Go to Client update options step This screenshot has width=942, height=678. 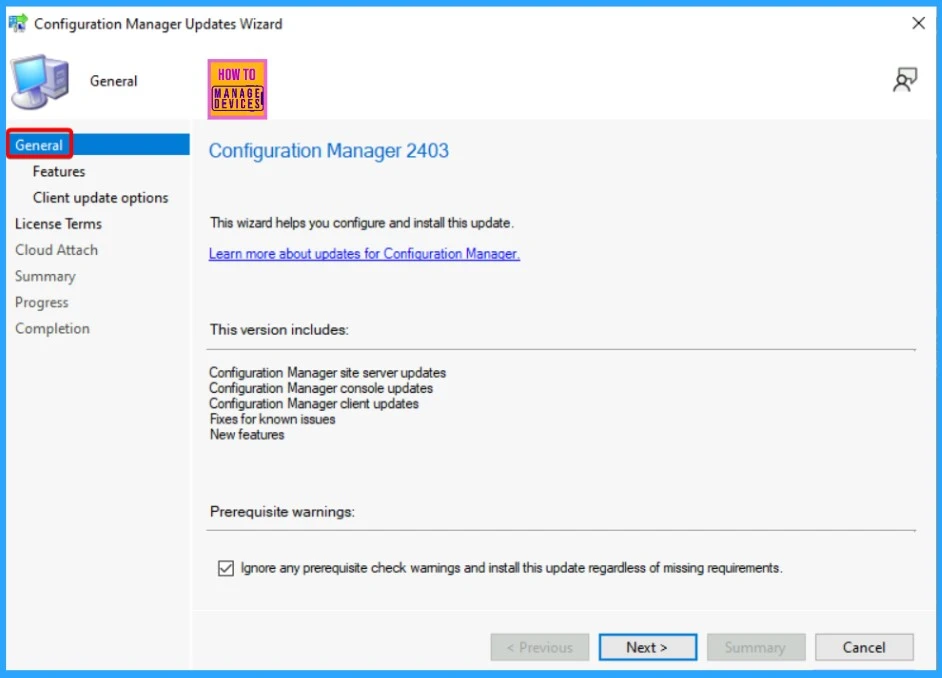(x=100, y=198)
